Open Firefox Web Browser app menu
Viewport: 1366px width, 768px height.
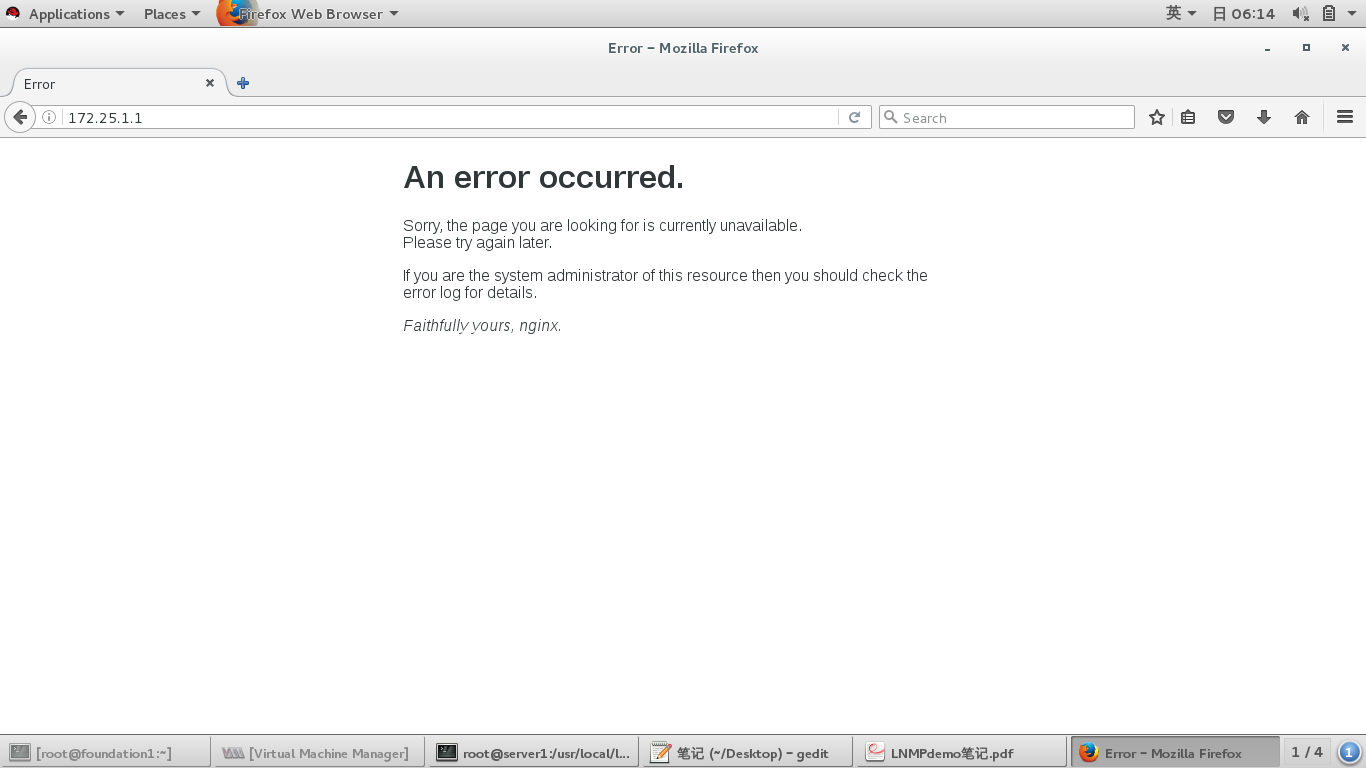click(308, 14)
